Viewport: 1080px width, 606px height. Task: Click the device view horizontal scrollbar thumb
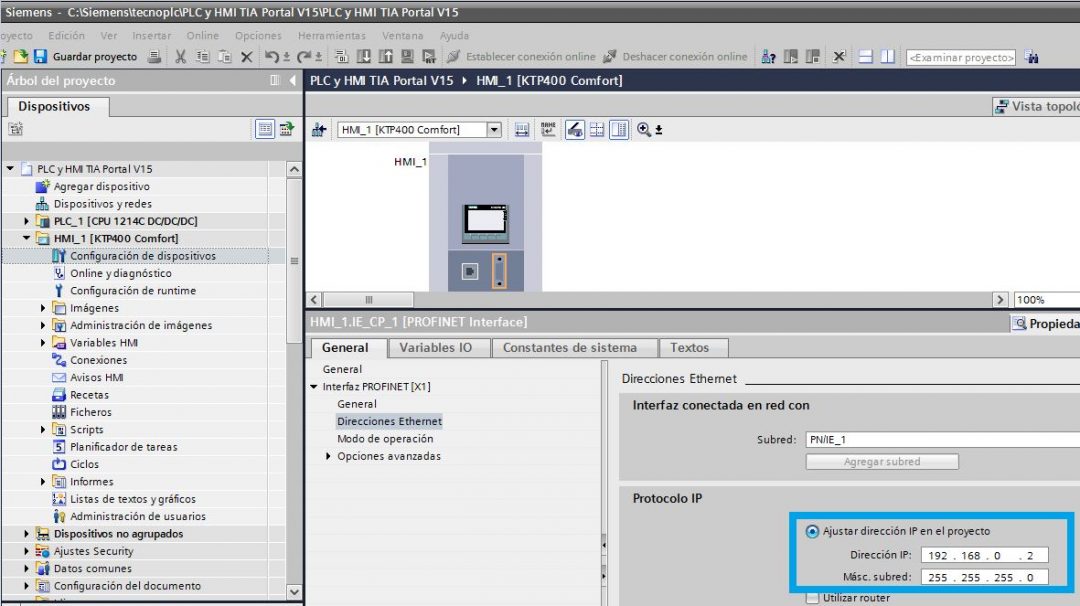(x=368, y=300)
